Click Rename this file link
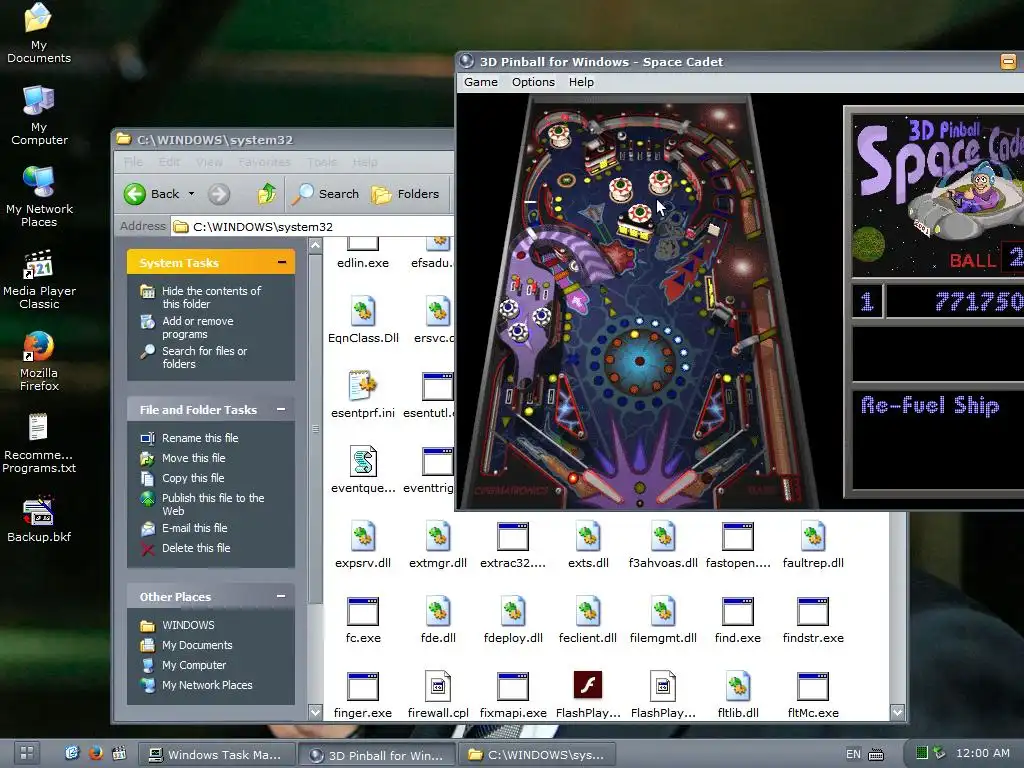The image size is (1024, 768). (x=200, y=438)
